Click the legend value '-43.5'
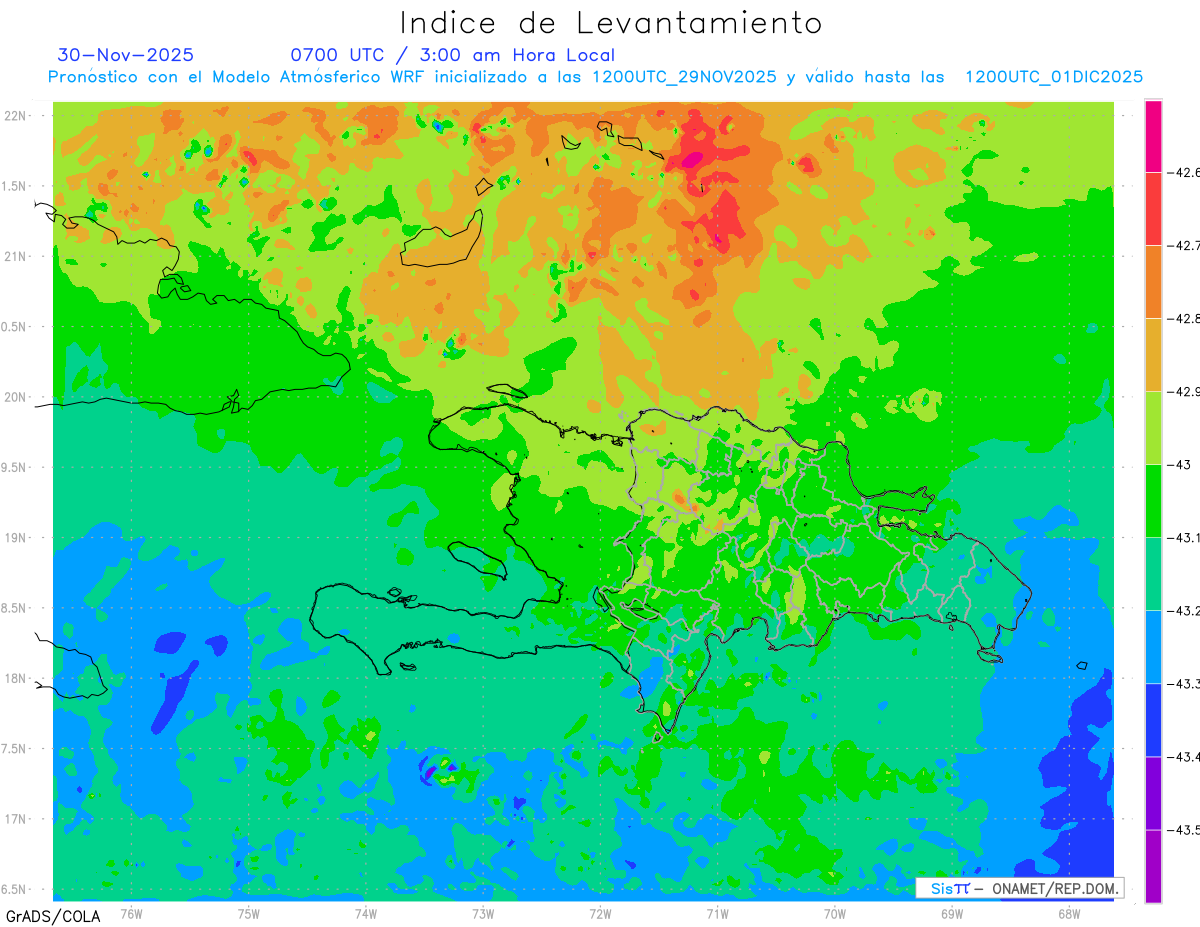This screenshot has width=1200, height=927. pos(1185,830)
